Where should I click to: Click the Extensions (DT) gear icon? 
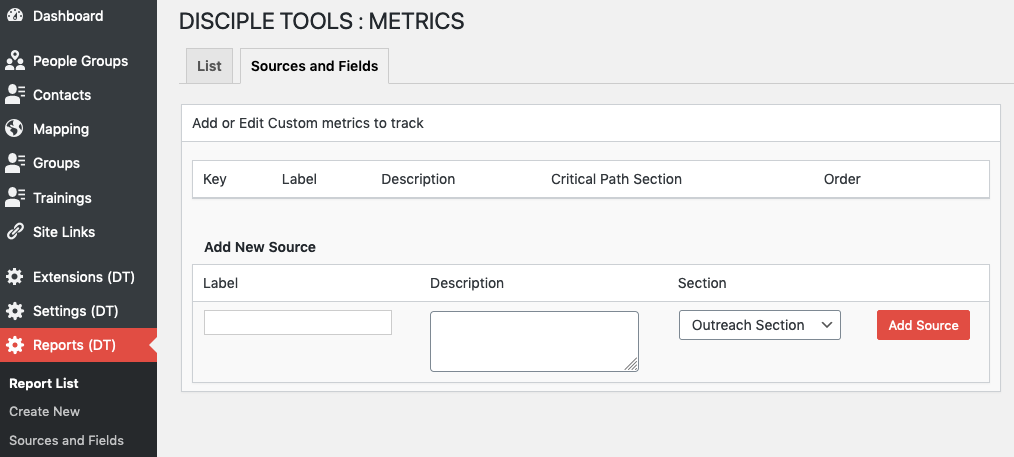14,277
